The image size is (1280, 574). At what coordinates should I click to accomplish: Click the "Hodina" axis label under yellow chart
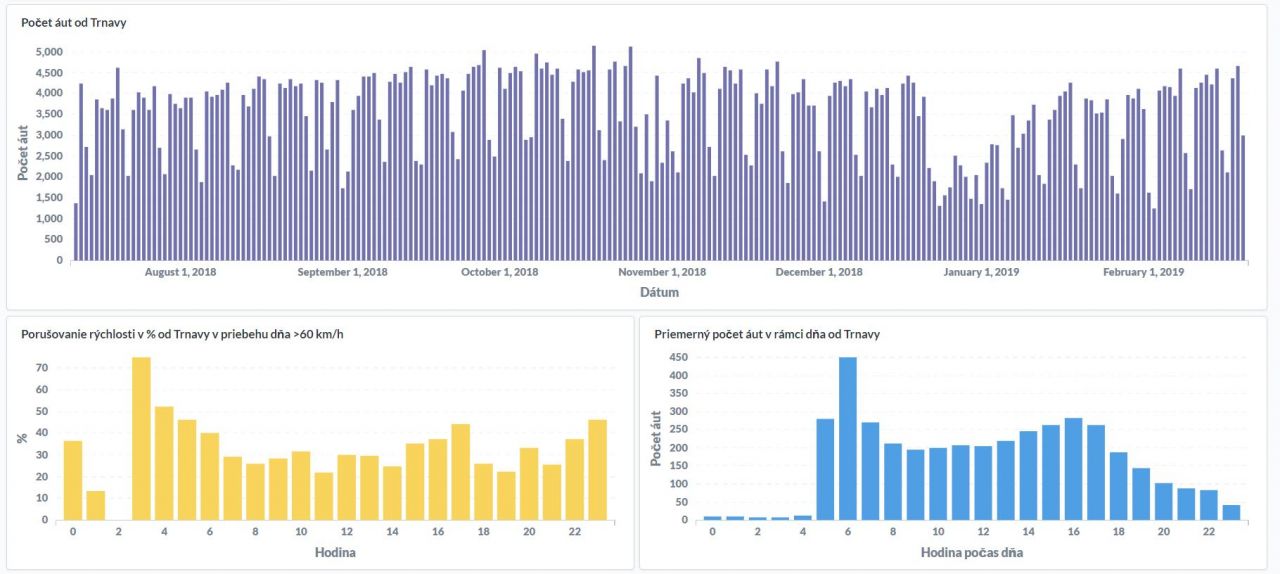click(x=335, y=552)
